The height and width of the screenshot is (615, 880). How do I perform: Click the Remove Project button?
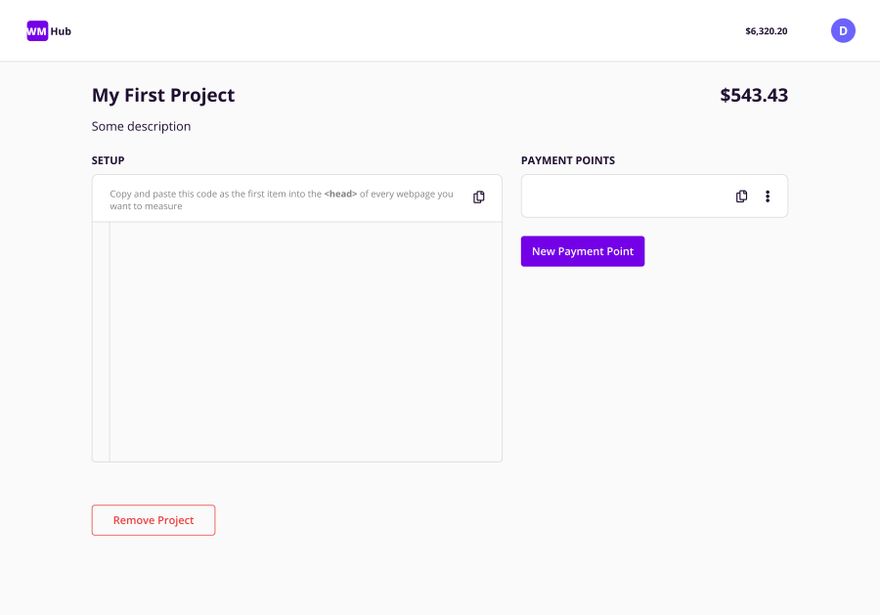153,520
